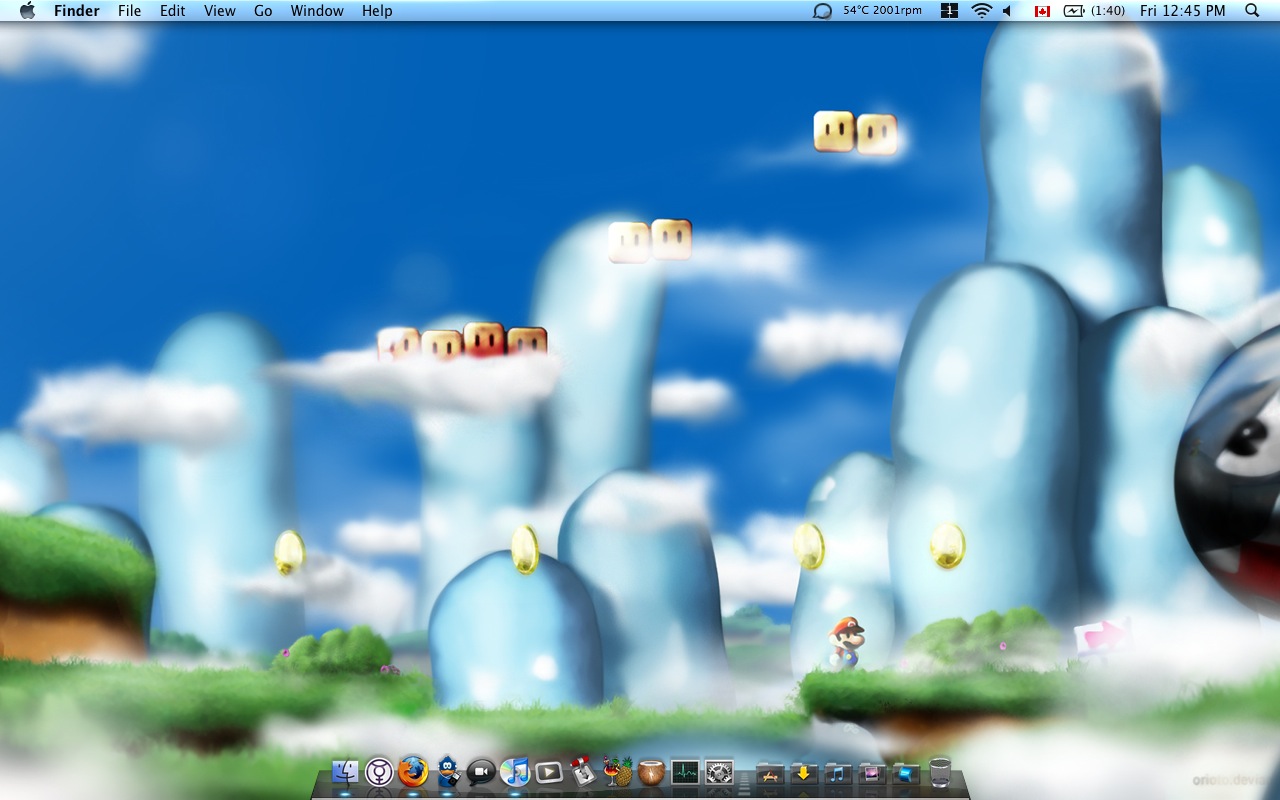Open the Pictures folder stack
Viewport: 1280px width, 800px height.
tap(872, 773)
